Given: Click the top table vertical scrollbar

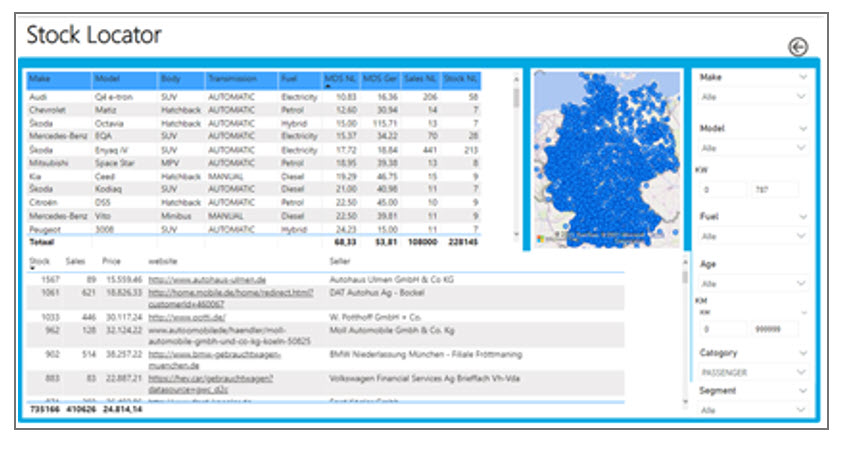Looking at the screenshot, I should pyautogui.click(x=516, y=98).
